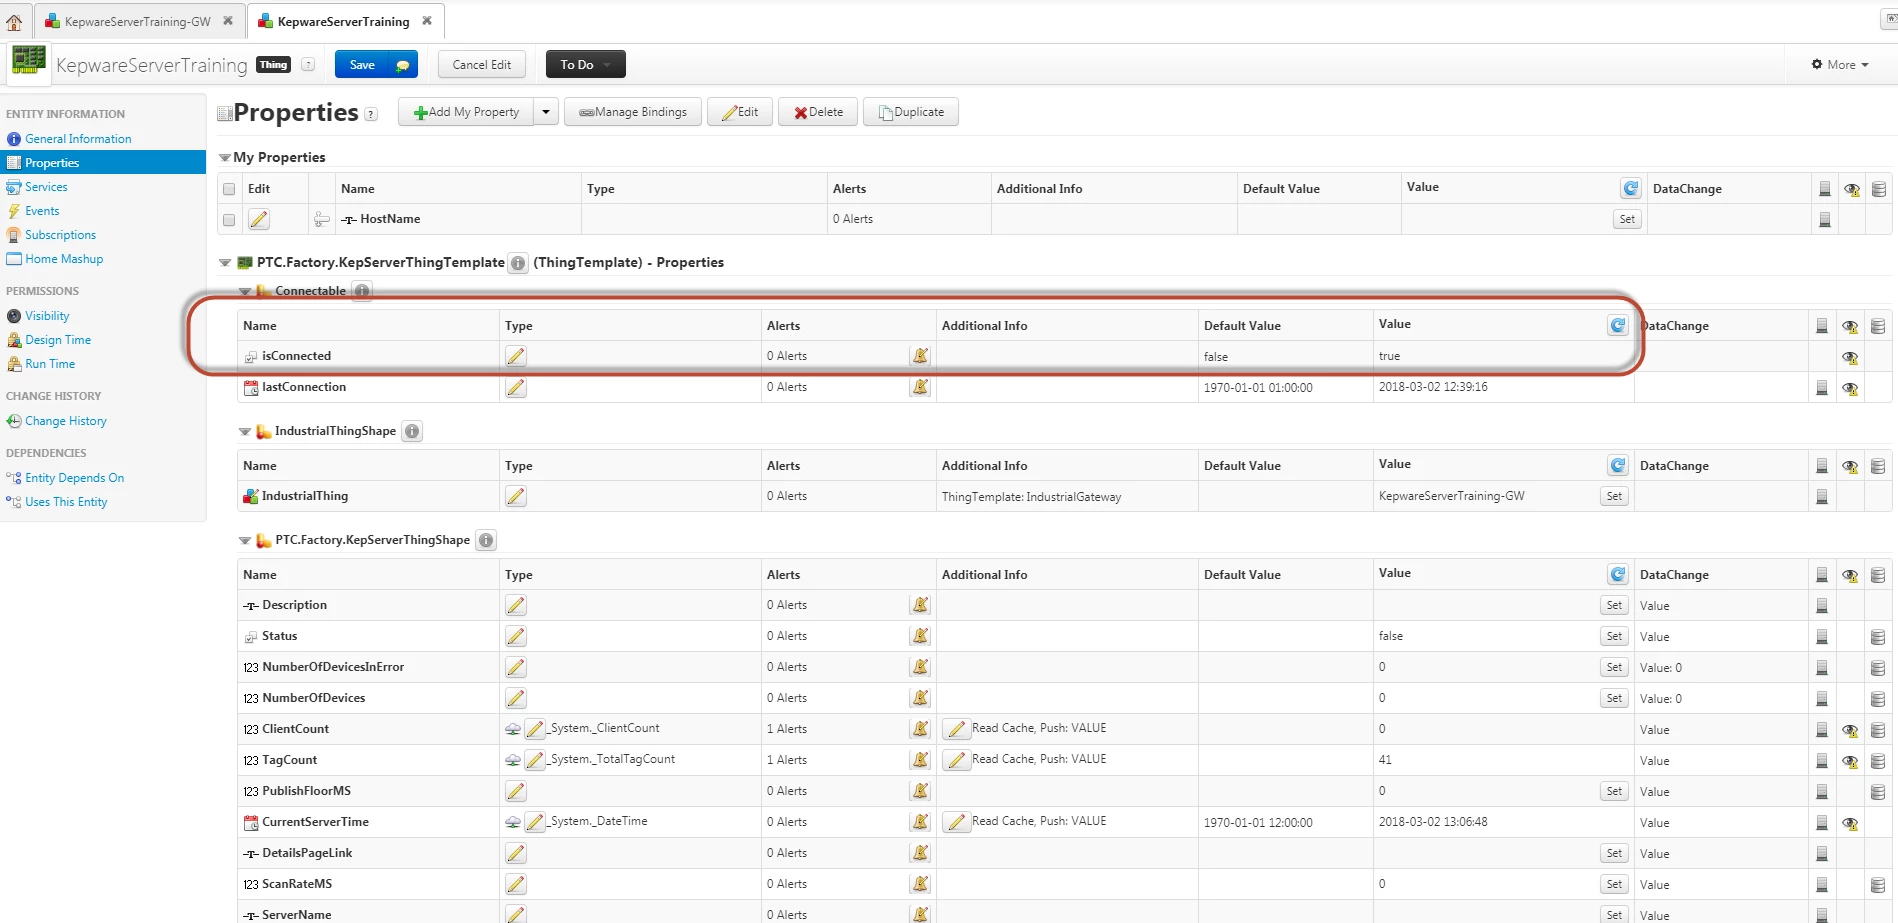Open alerts bell for TagCount
This screenshot has width=1898, height=923.
point(920,759)
